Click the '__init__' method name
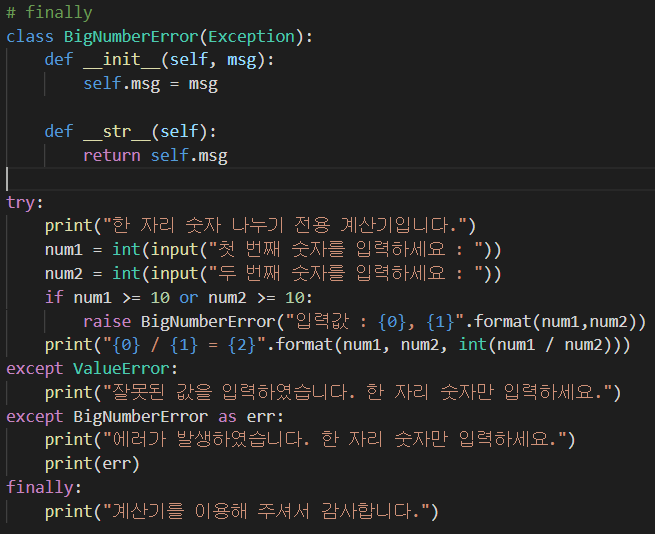Screen dimensions: 655x534 pyautogui.click(x=122, y=60)
